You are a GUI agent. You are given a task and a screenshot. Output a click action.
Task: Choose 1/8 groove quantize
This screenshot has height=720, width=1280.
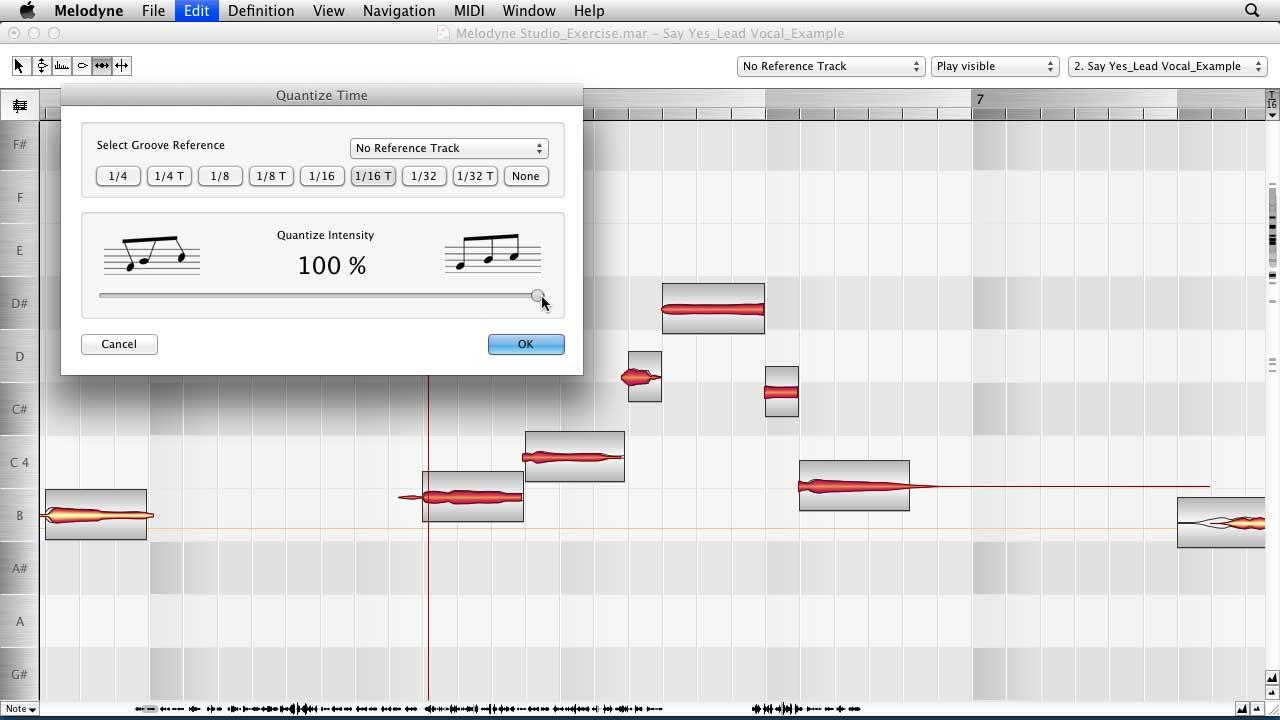(x=220, y=176)
